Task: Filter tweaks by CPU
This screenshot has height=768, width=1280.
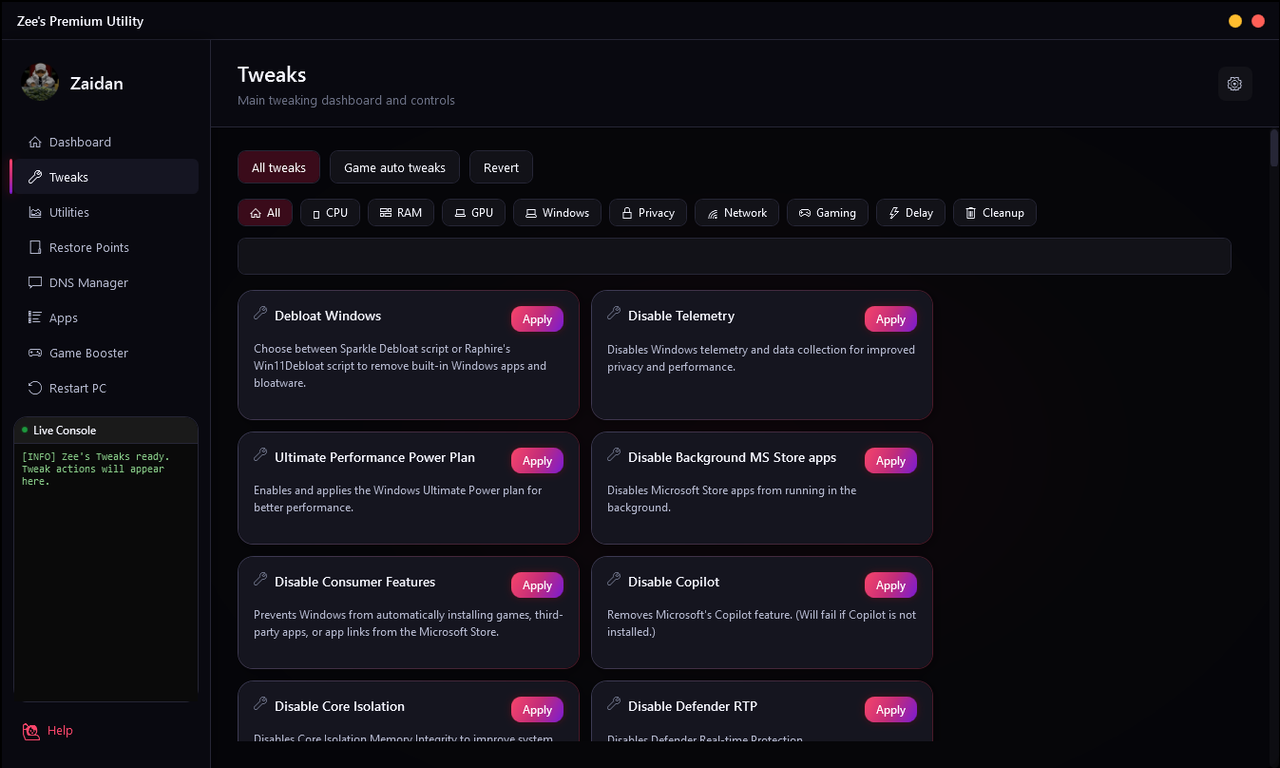Action: pyautogui.click(x=330, y=212)
